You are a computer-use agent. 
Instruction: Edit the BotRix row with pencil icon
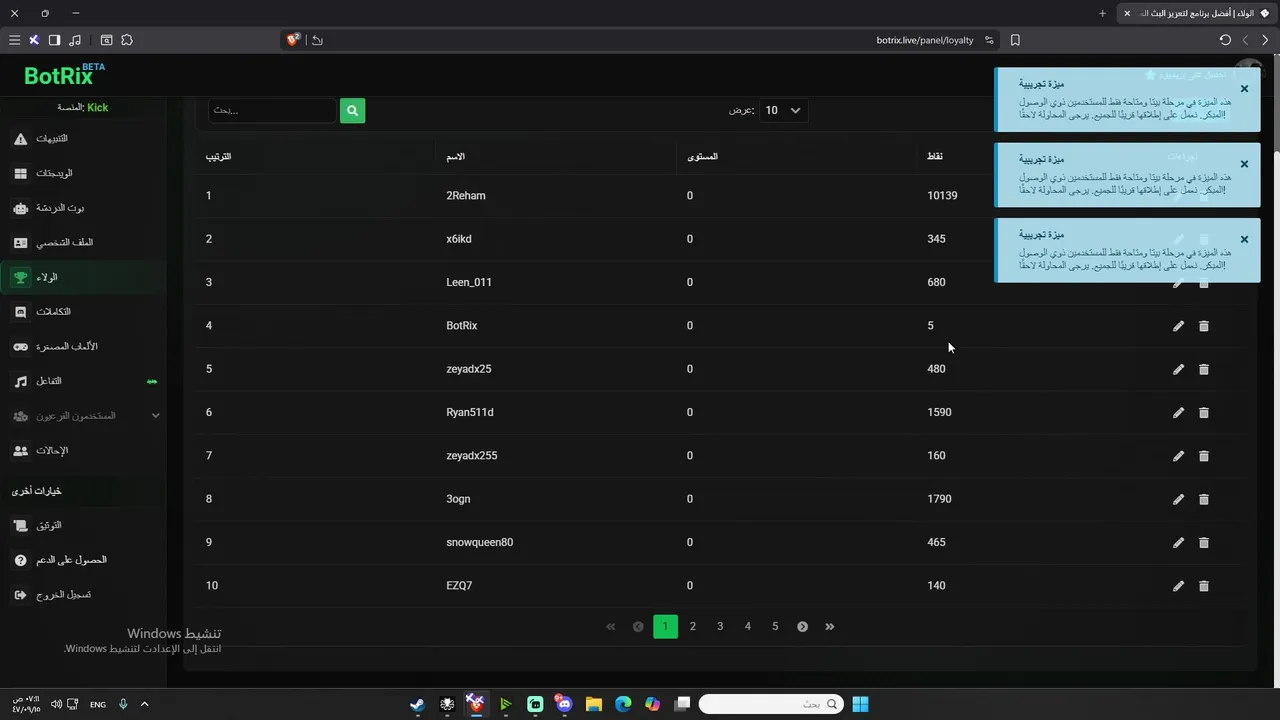pos(1178,326)
